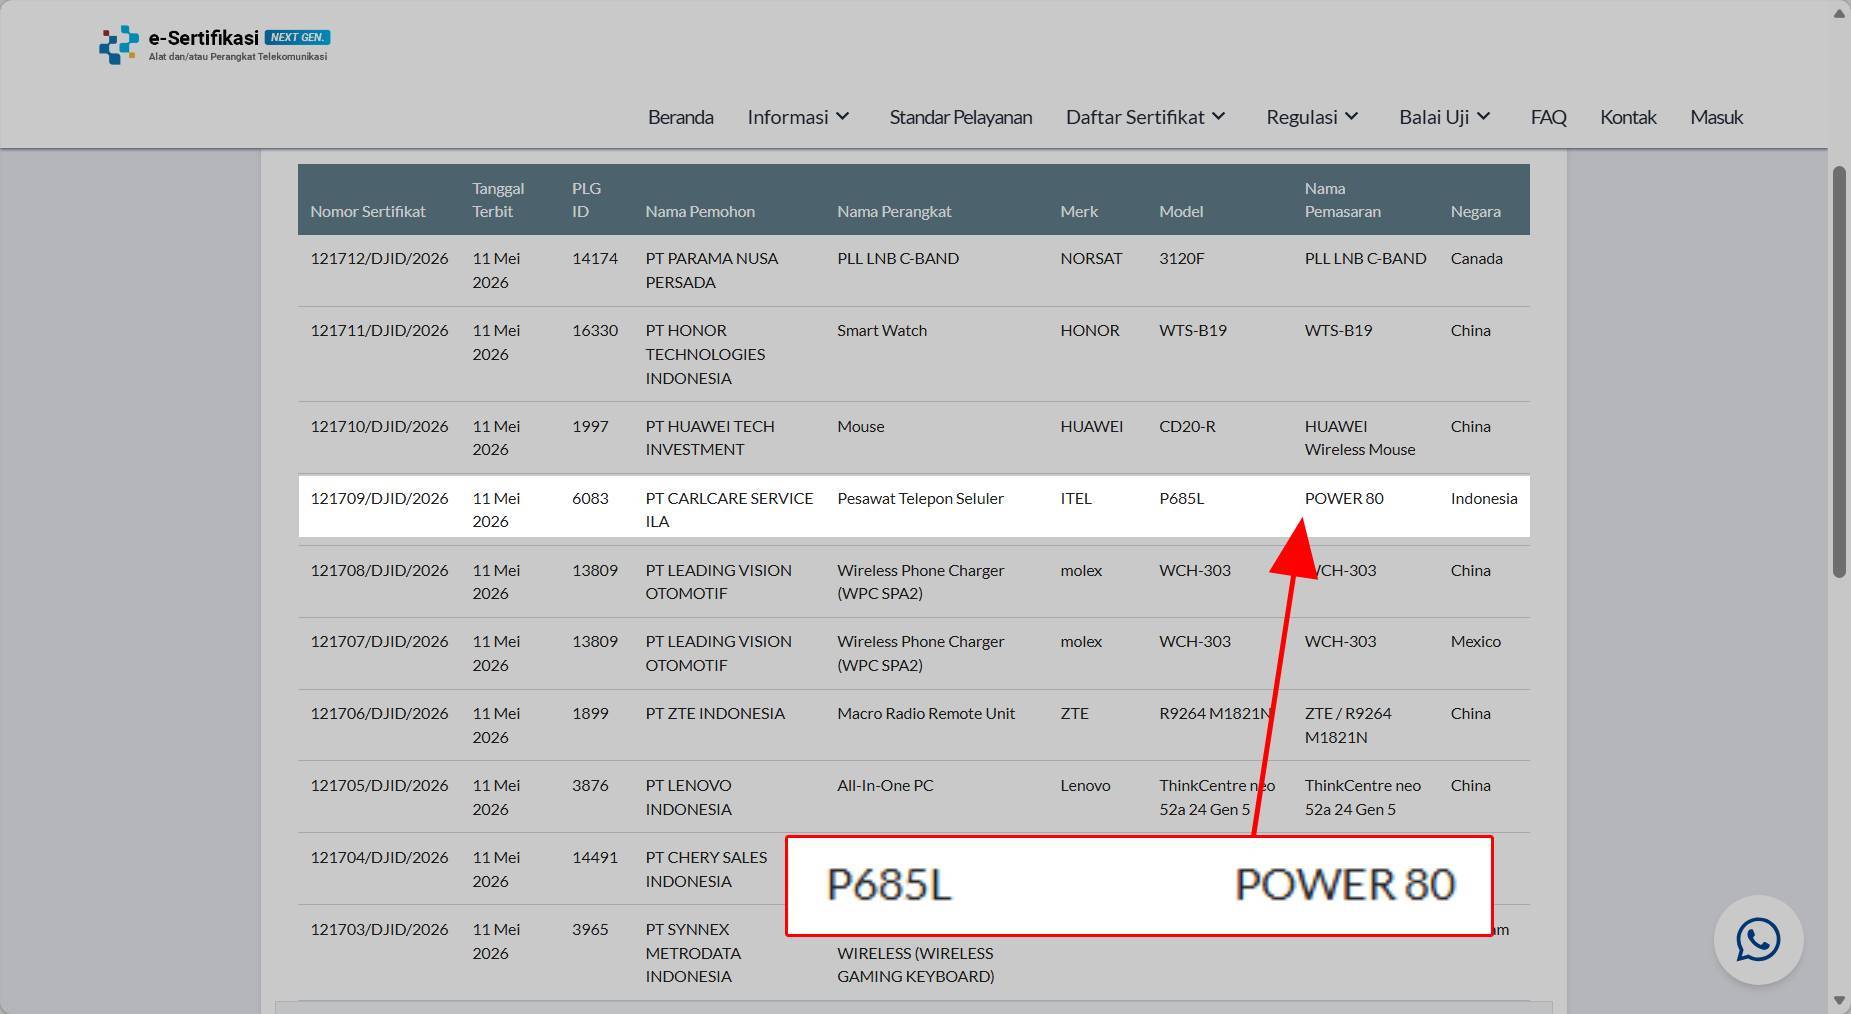
Task: Click PT PARAMA NUSA PERSADA applicant
Action: point(711,270)
